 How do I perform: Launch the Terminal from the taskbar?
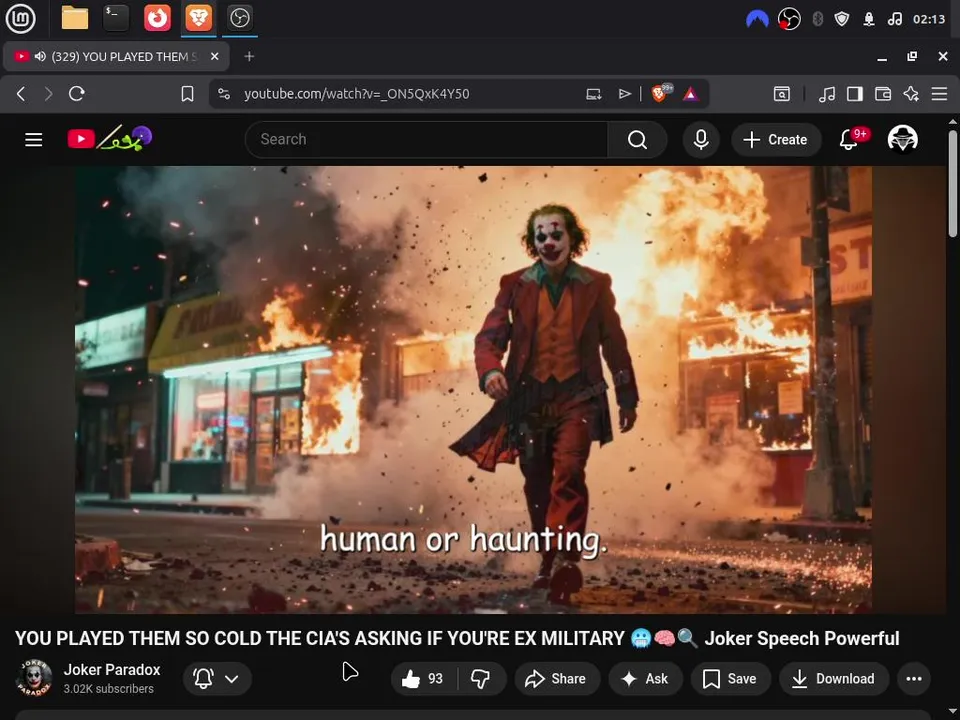(x=116, y=18)
